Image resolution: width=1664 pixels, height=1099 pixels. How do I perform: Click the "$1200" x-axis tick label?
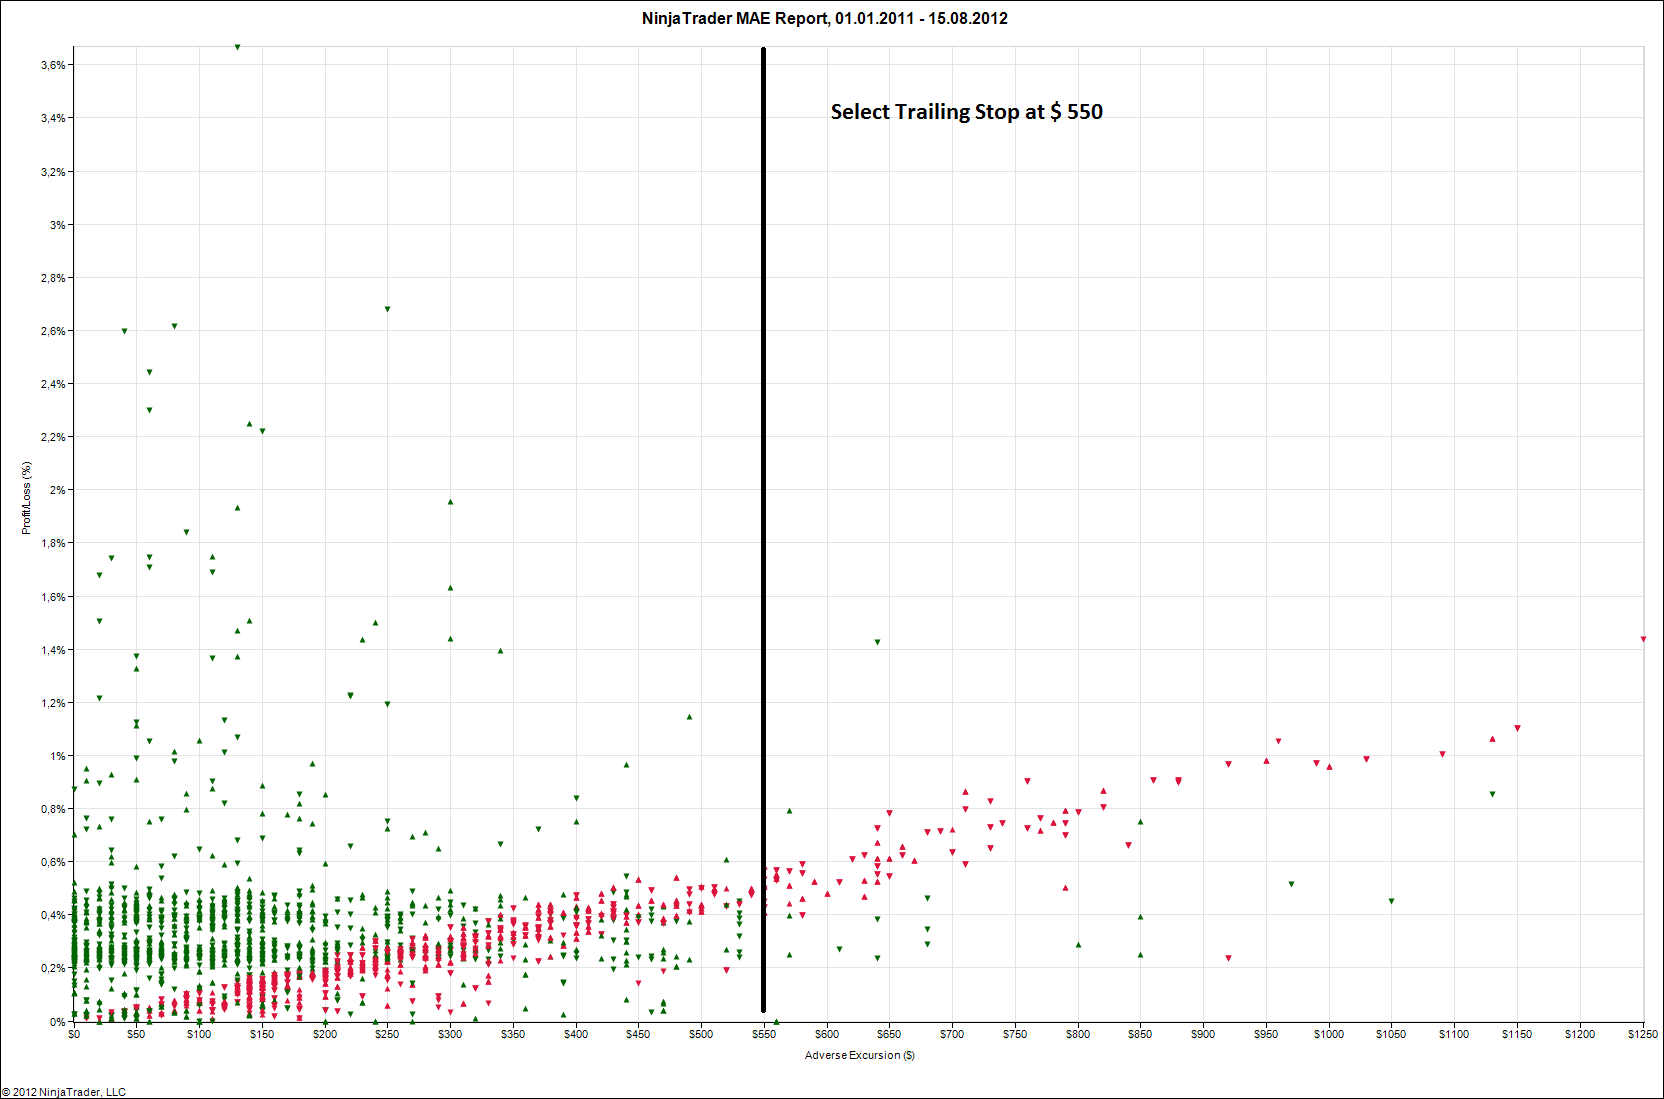1580,1034
